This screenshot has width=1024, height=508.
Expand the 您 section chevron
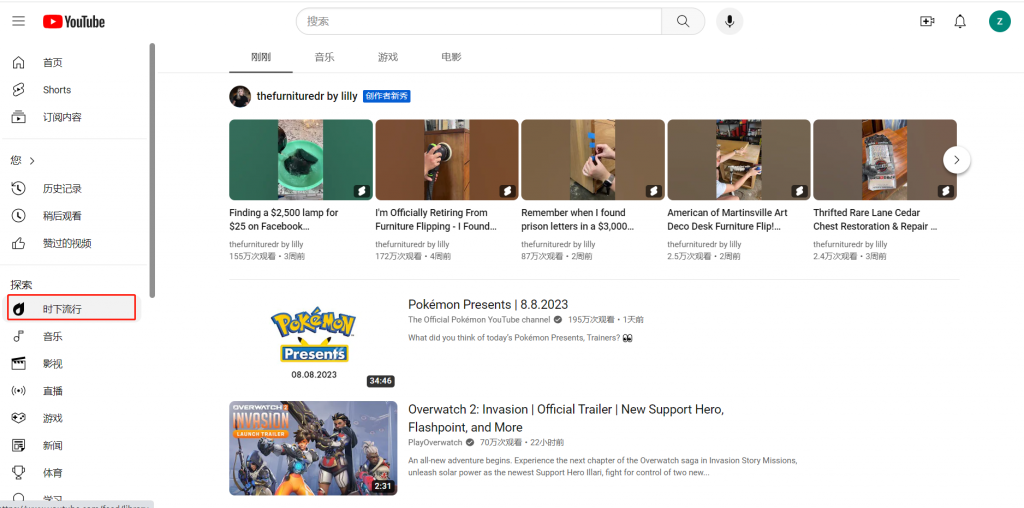coord(32,161)
